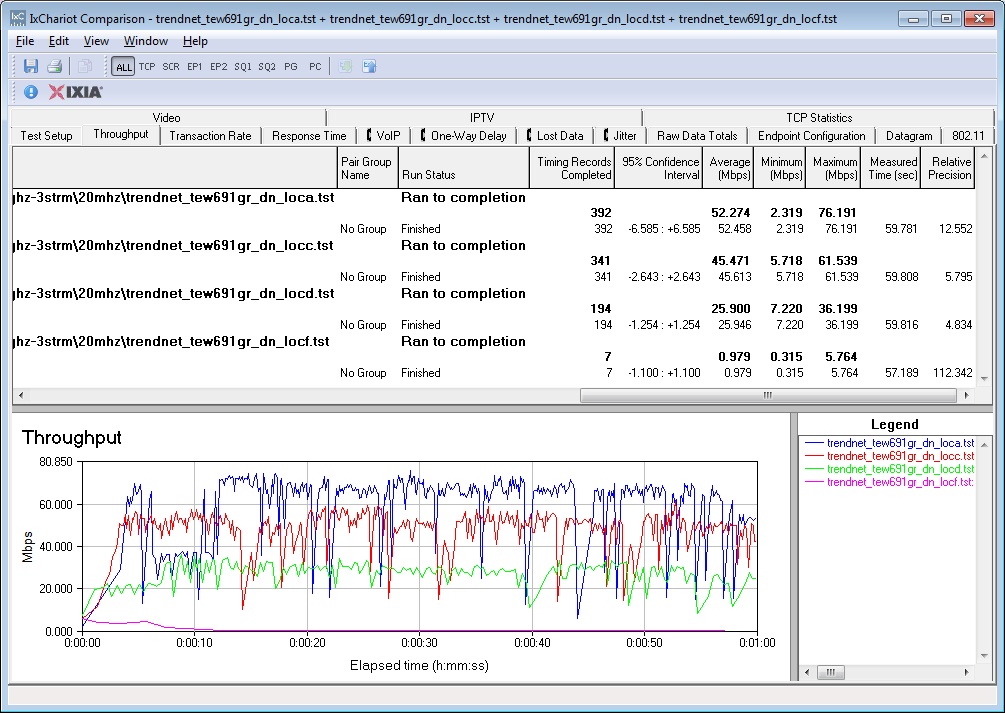Screen dimensions: 1005x713
Task: Open the View menu
Action: (x=96, y=41)
